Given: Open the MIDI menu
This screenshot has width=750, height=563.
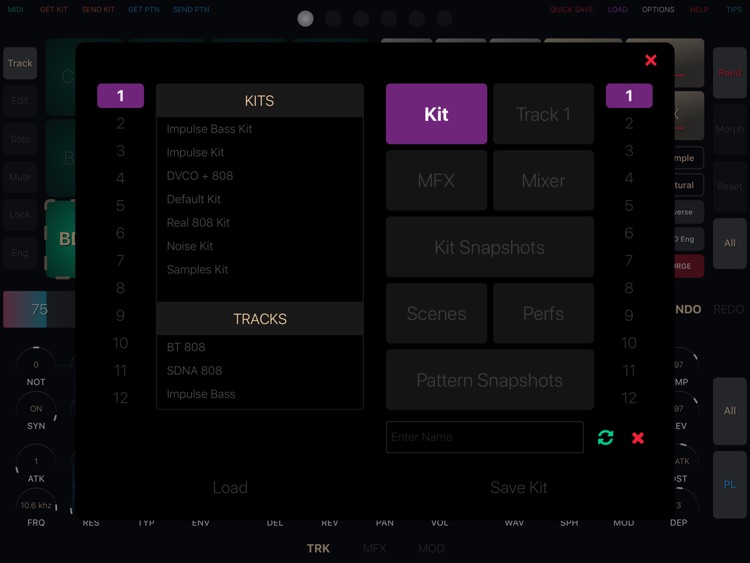Looking at the screenshot, I should [x=15, y=9].
